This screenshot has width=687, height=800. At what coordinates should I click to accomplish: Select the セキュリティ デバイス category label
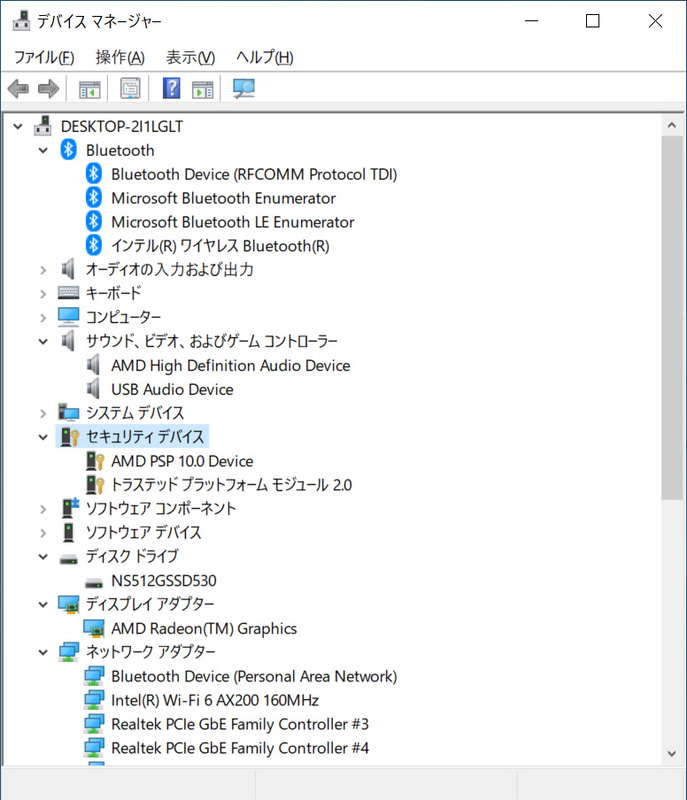point(145,437)
